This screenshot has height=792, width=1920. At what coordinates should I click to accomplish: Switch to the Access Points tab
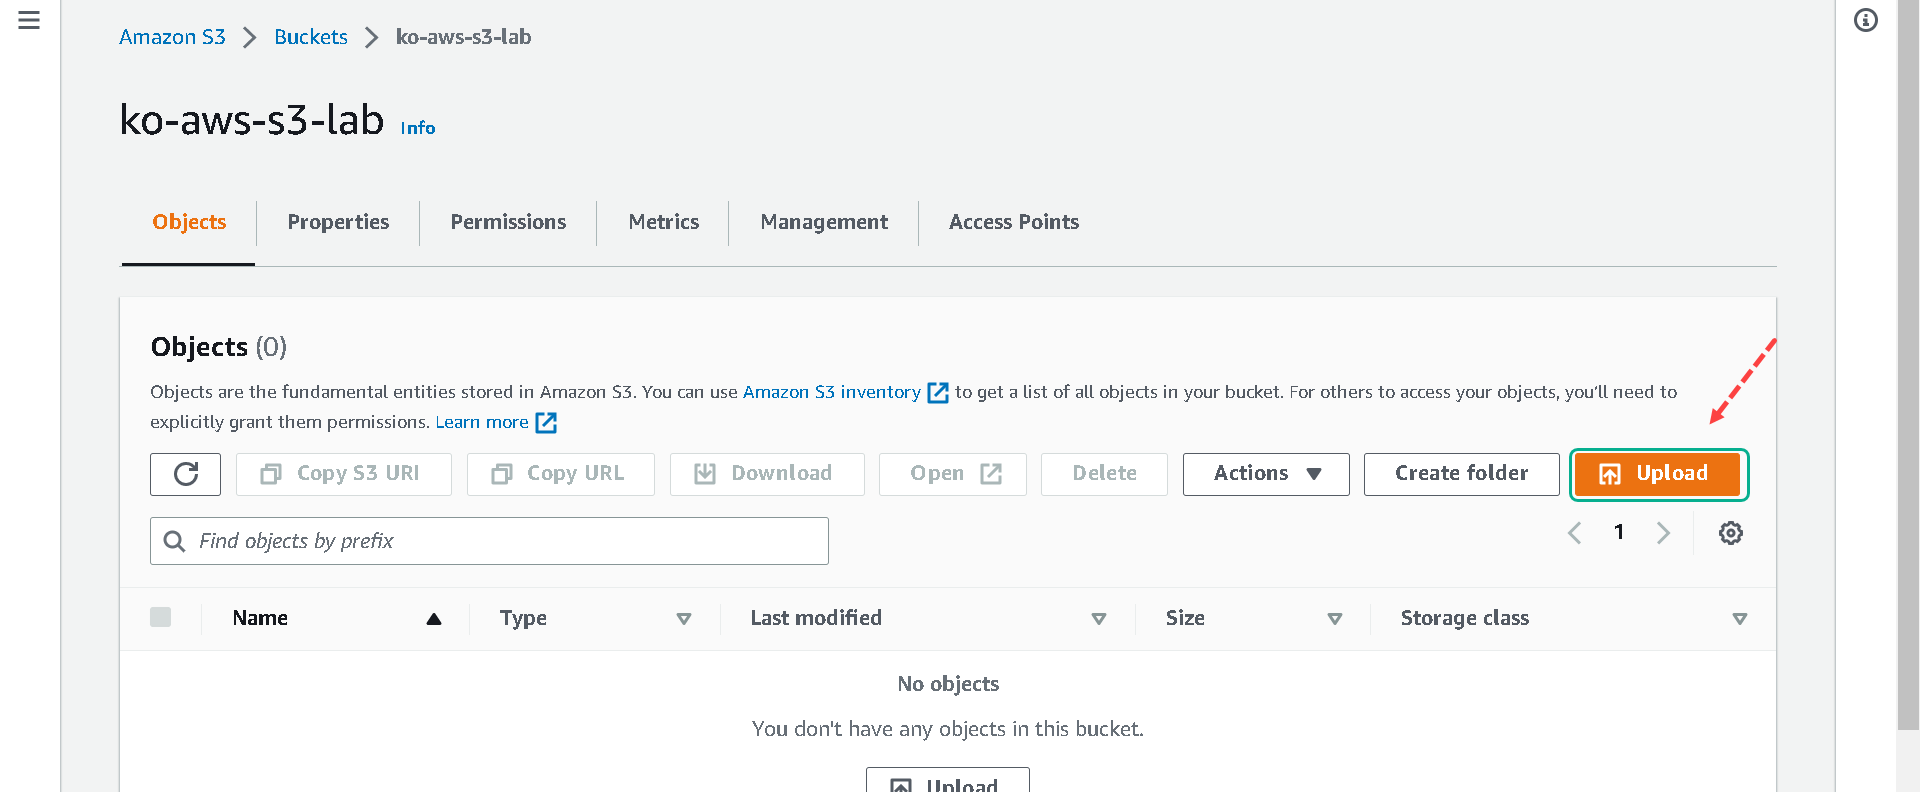click(x=1014, y=222)
